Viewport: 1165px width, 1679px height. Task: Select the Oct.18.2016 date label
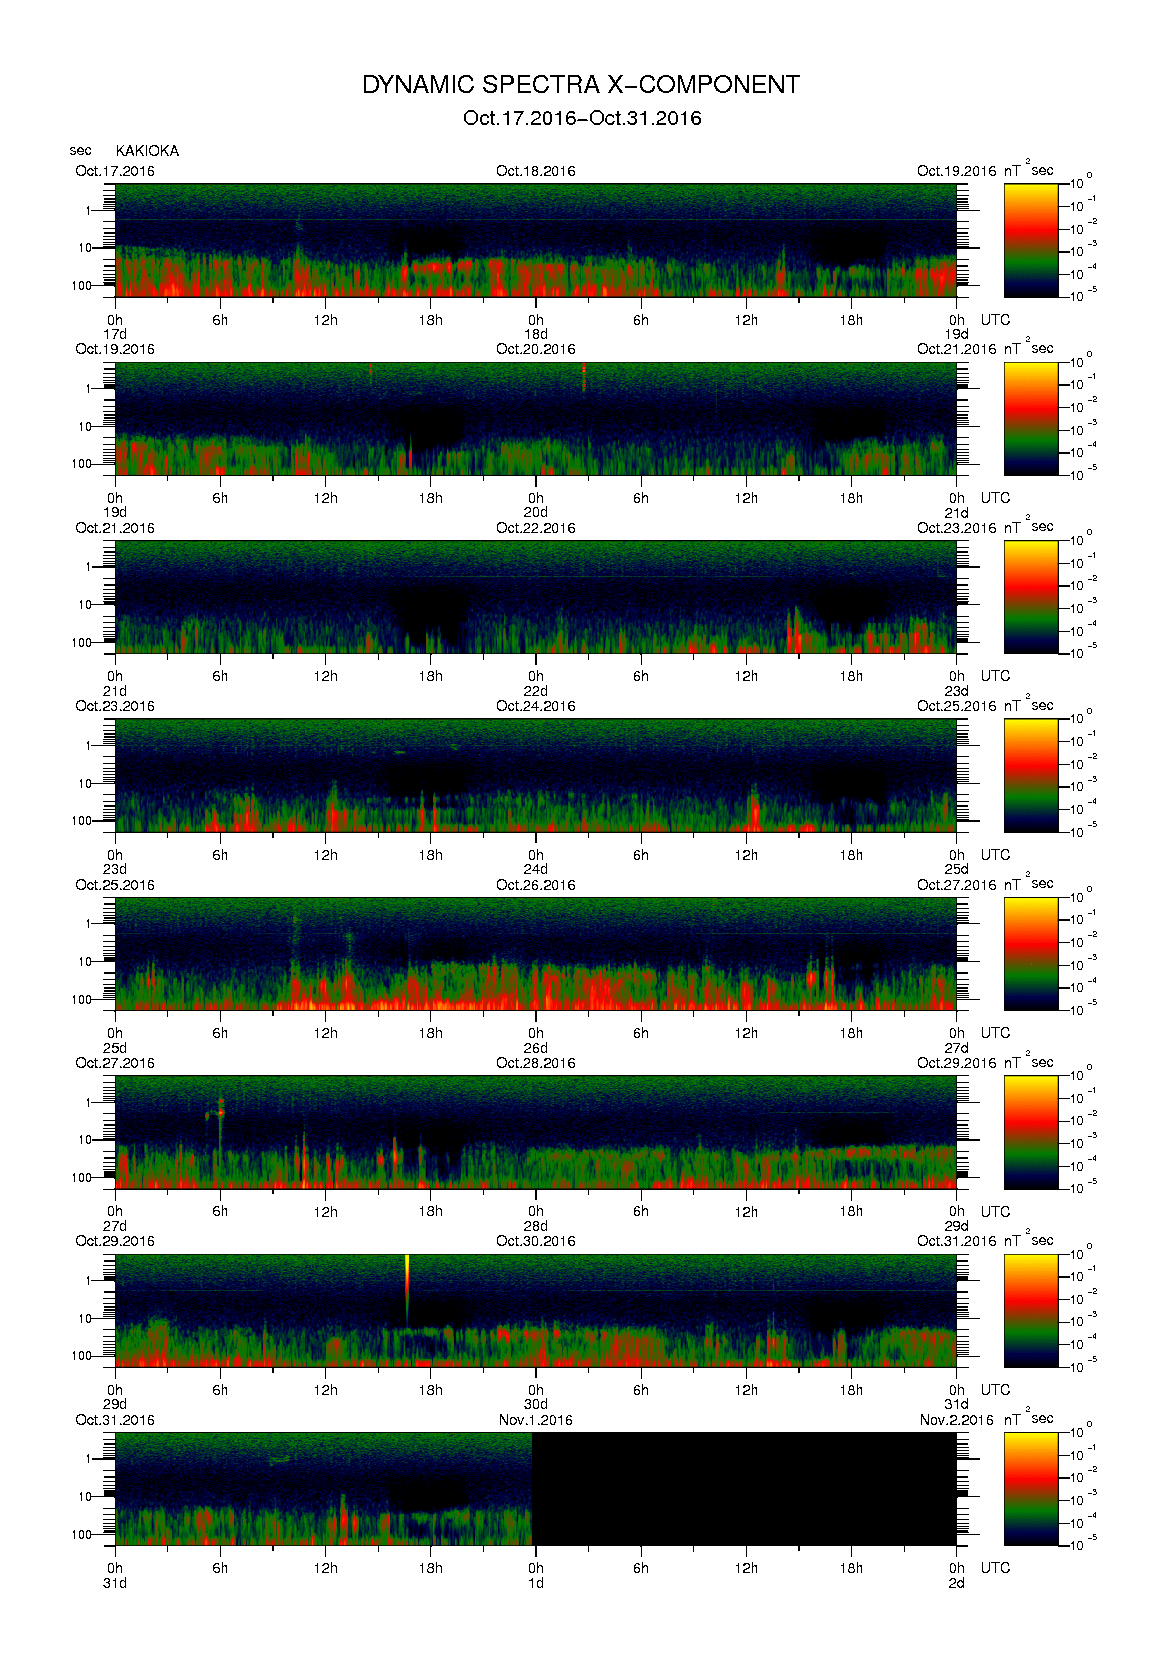(536, 171)
